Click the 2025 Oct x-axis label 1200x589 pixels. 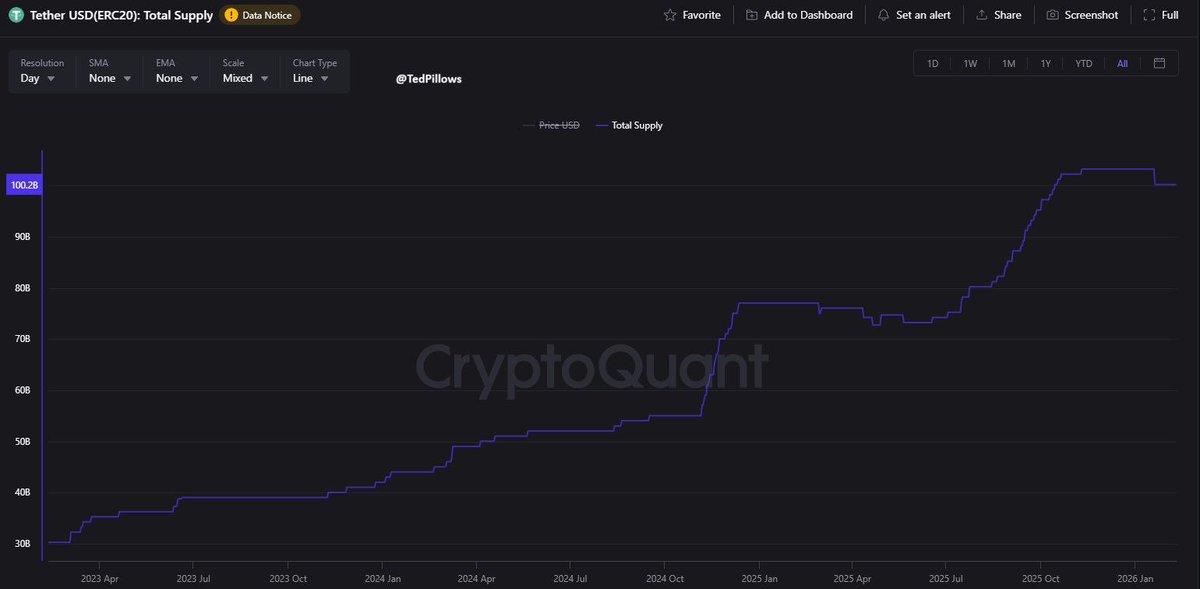tap(1041, 578)
